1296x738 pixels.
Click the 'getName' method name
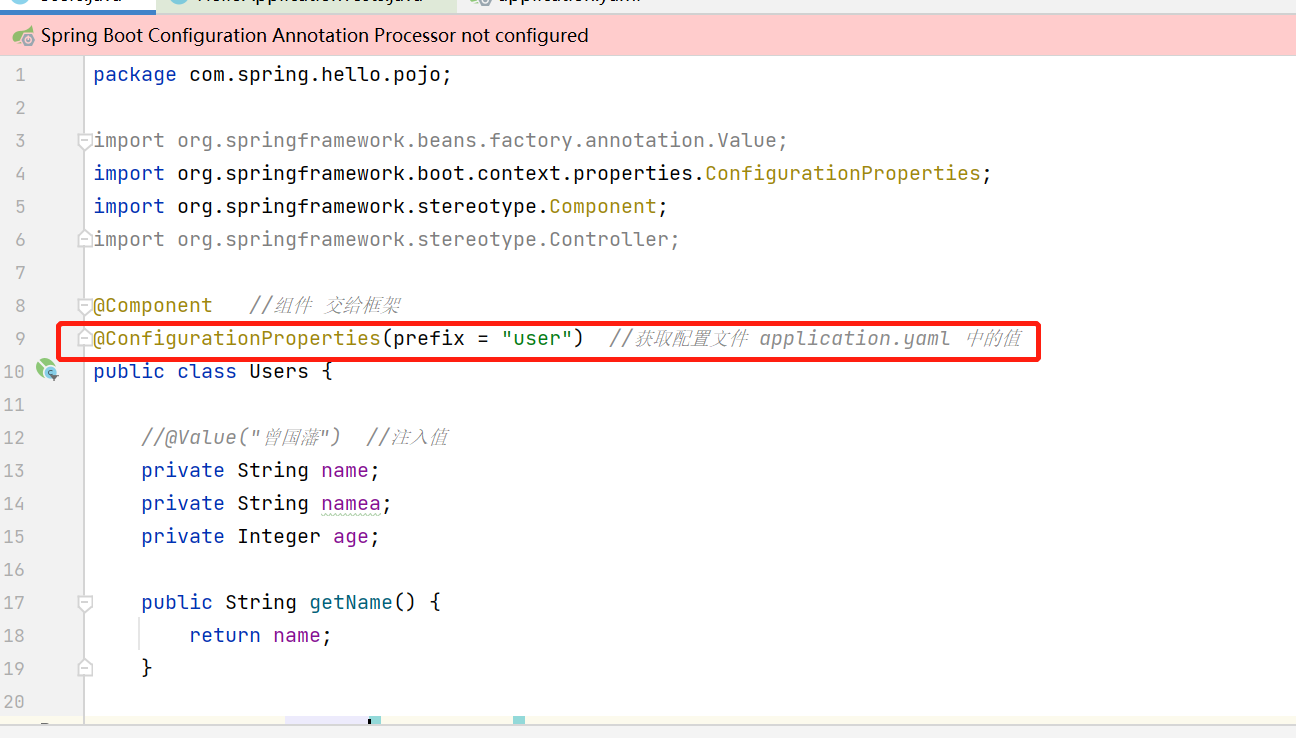(x=351, y=602)
